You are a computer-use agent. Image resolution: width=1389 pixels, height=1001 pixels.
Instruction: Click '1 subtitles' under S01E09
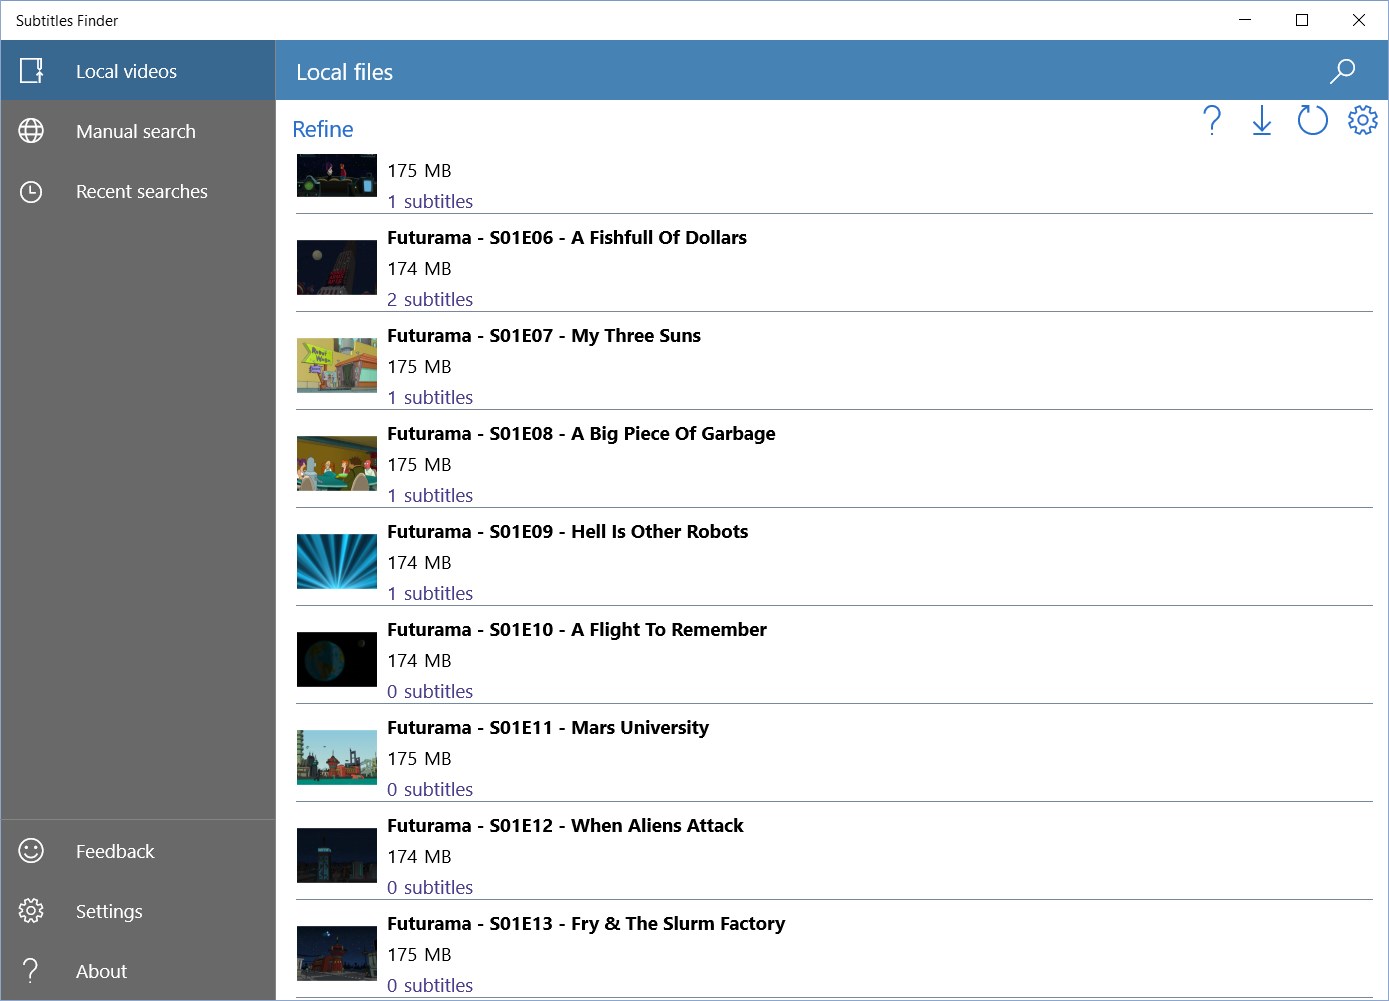tap(430, 593)
